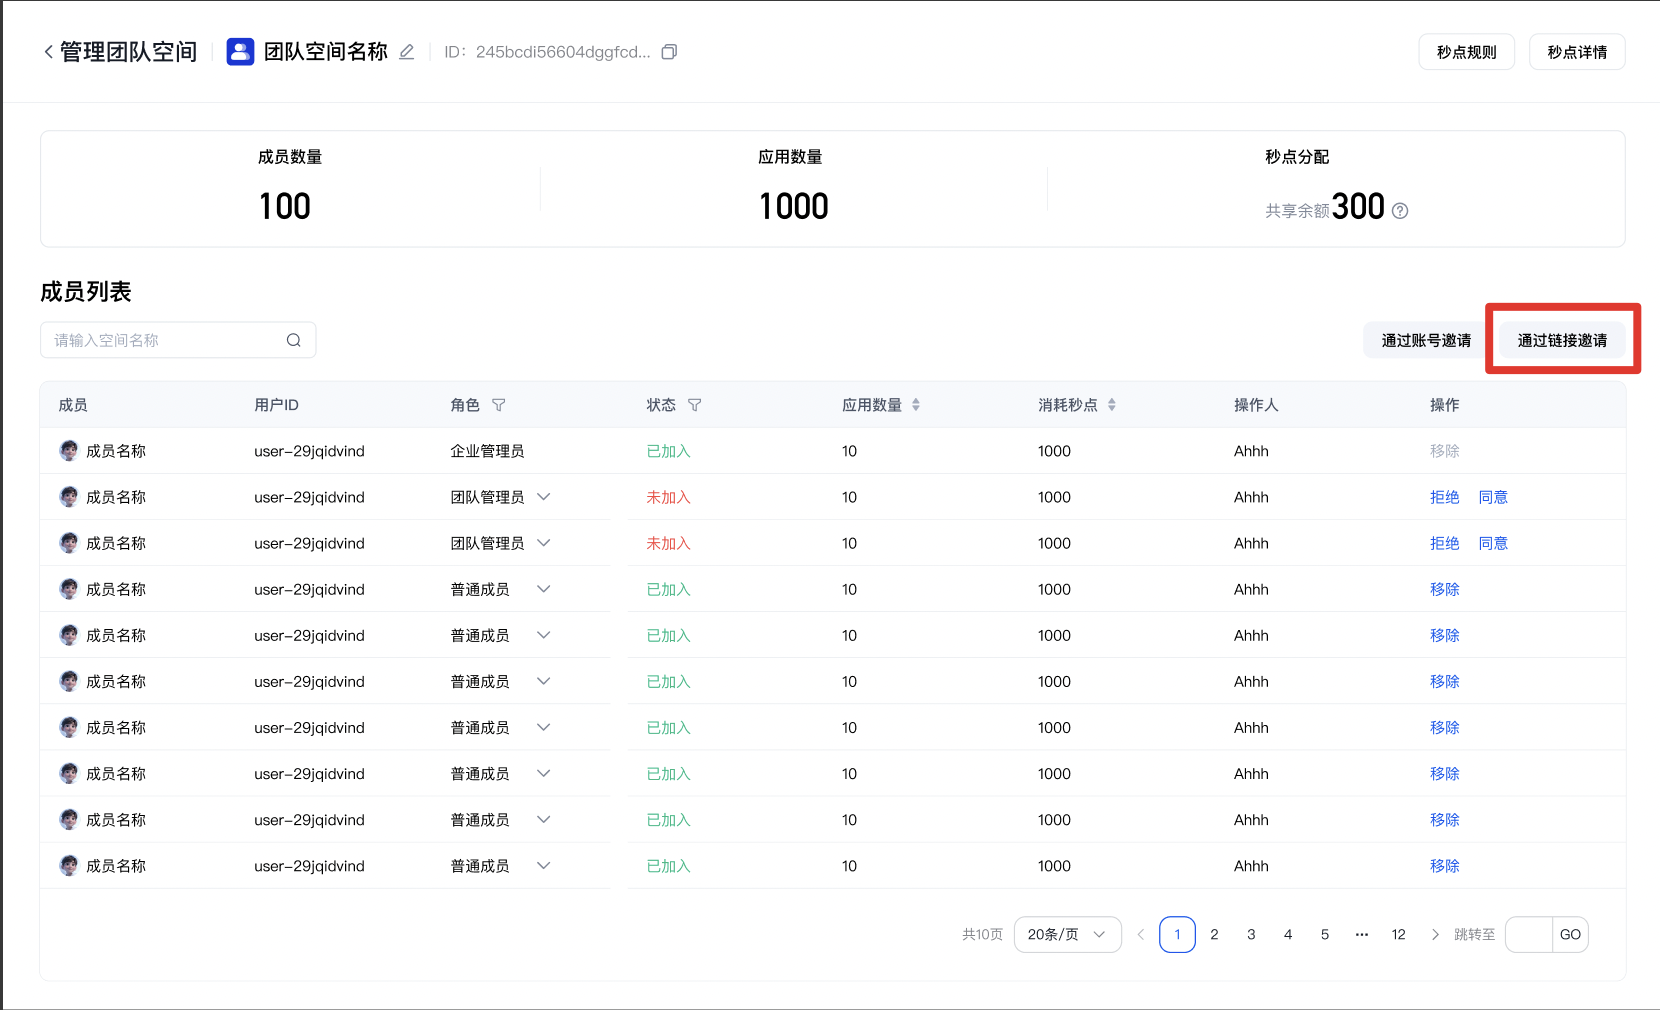Open 秒点详情
The image size is (1660, 1010).
tap(1576, 52)
